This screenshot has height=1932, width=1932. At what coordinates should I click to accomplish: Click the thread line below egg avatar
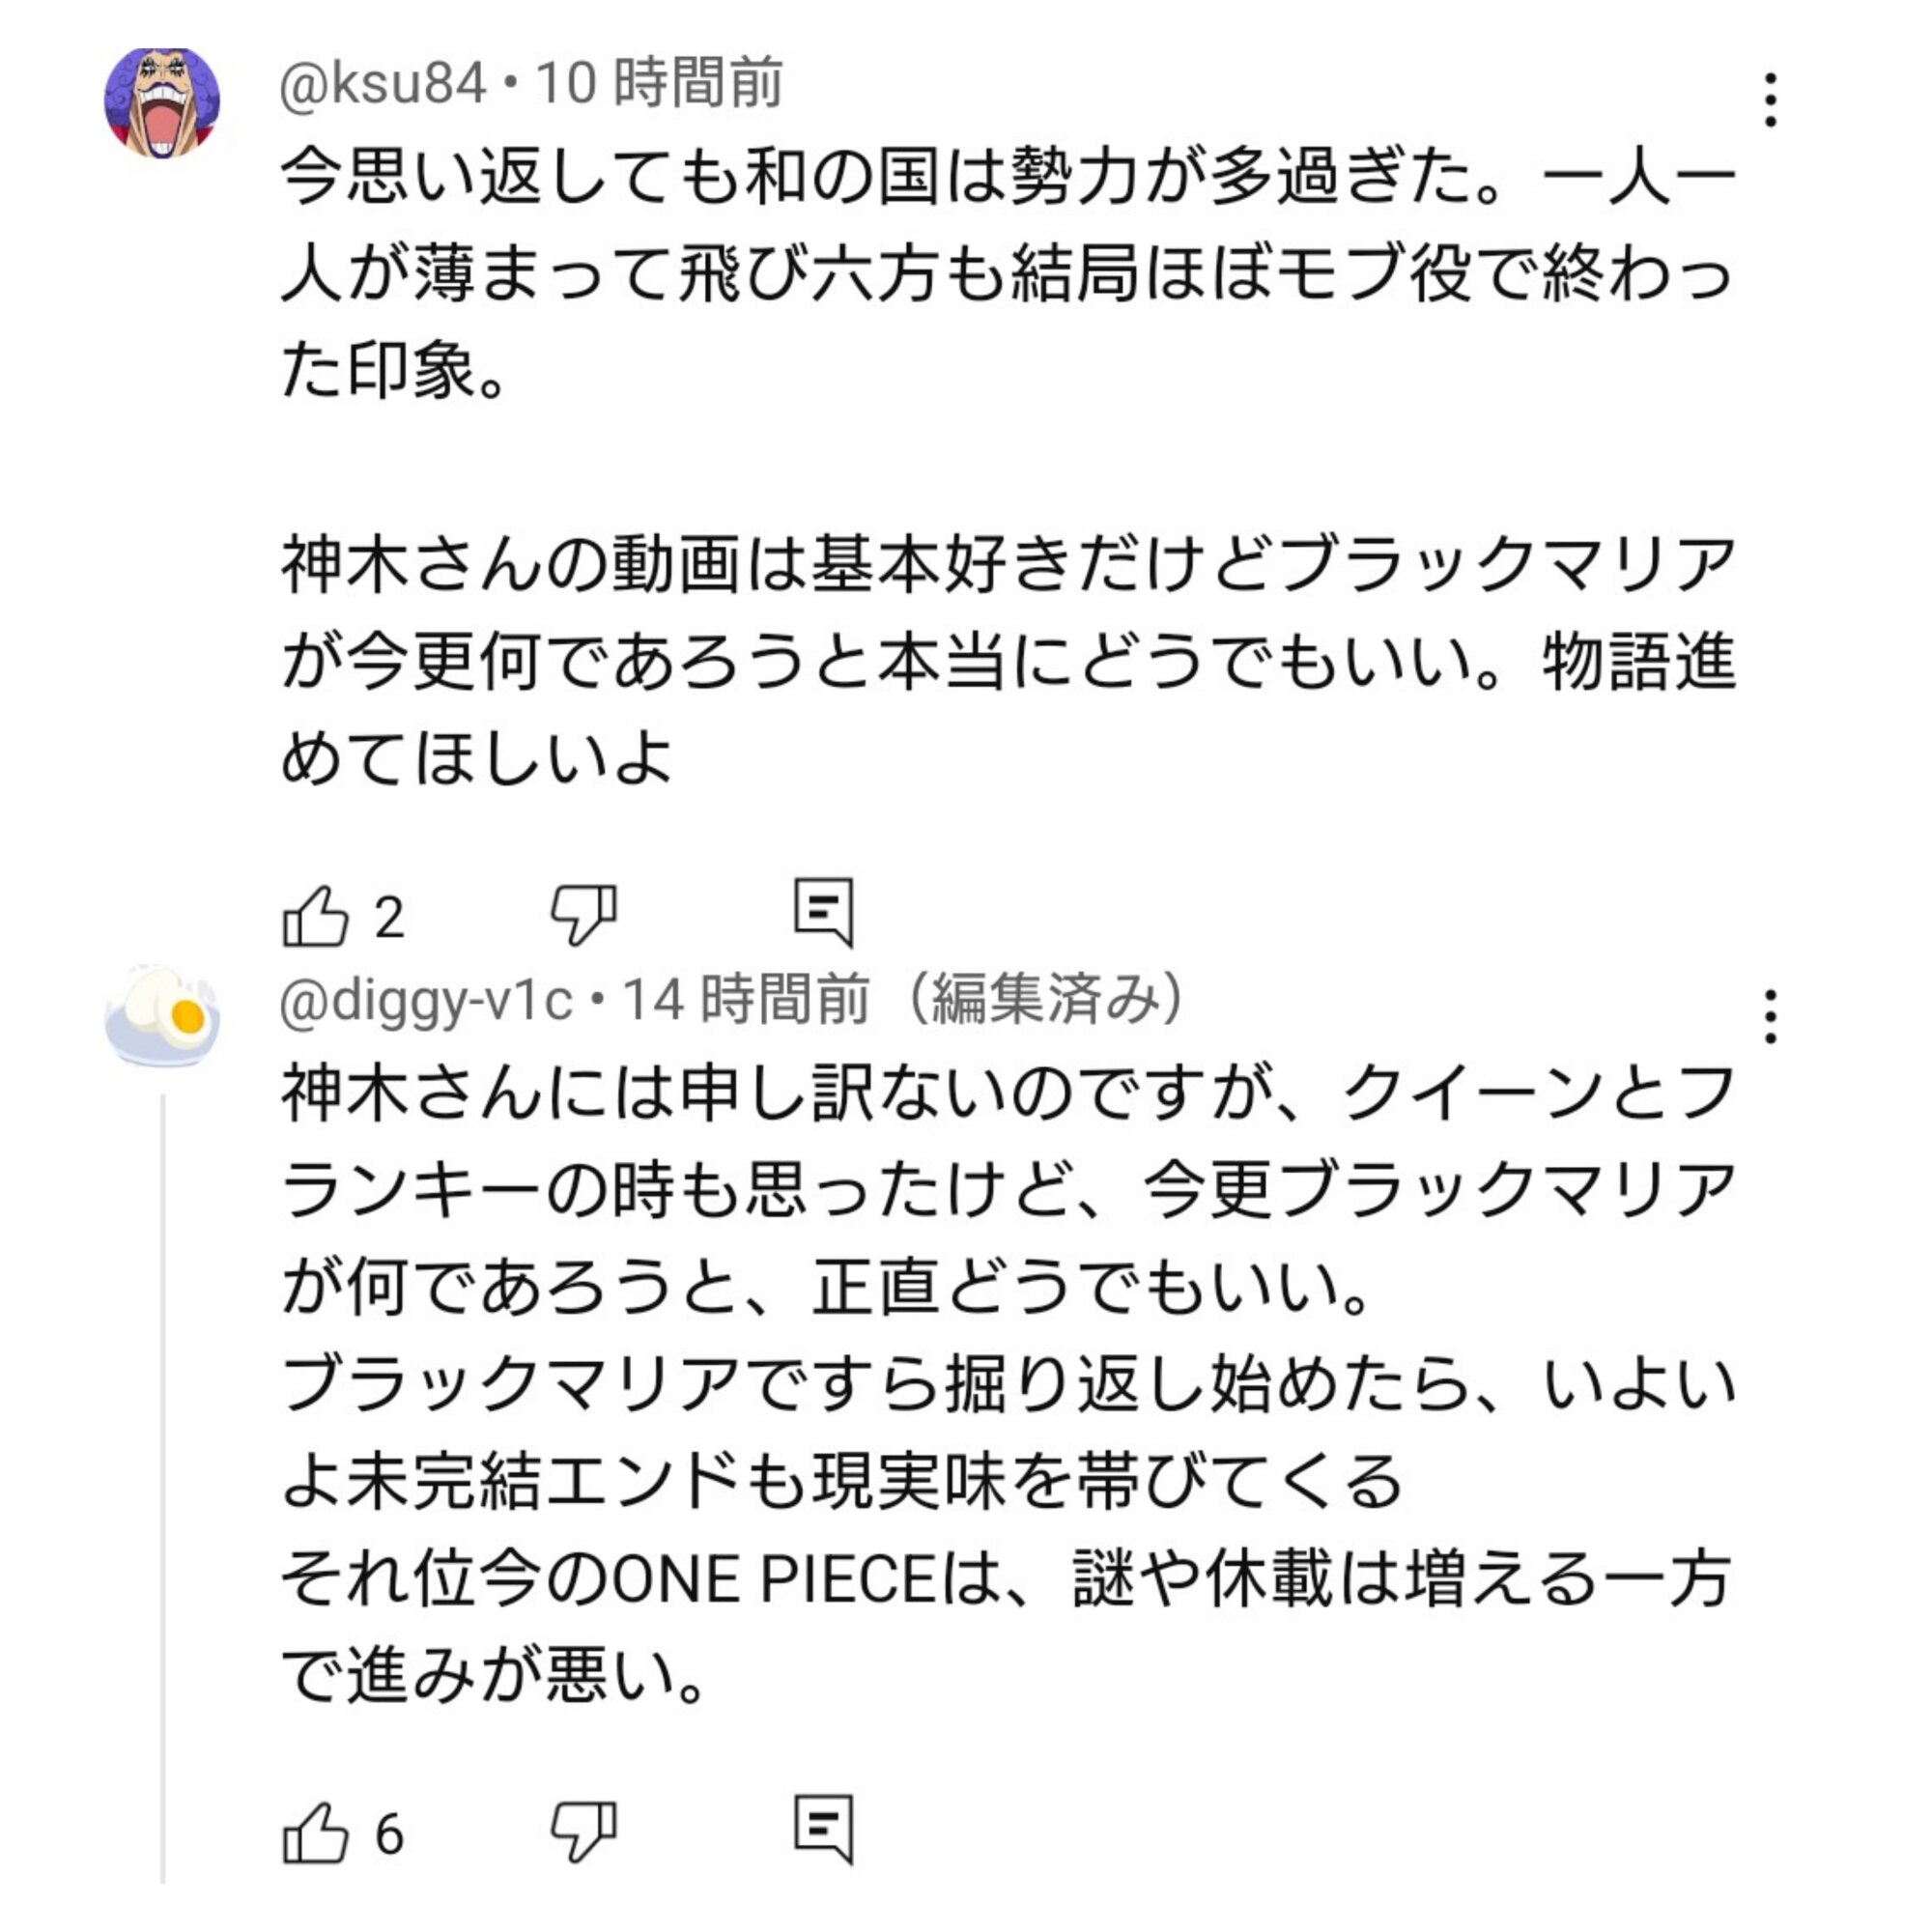[x=163, y=1480]
